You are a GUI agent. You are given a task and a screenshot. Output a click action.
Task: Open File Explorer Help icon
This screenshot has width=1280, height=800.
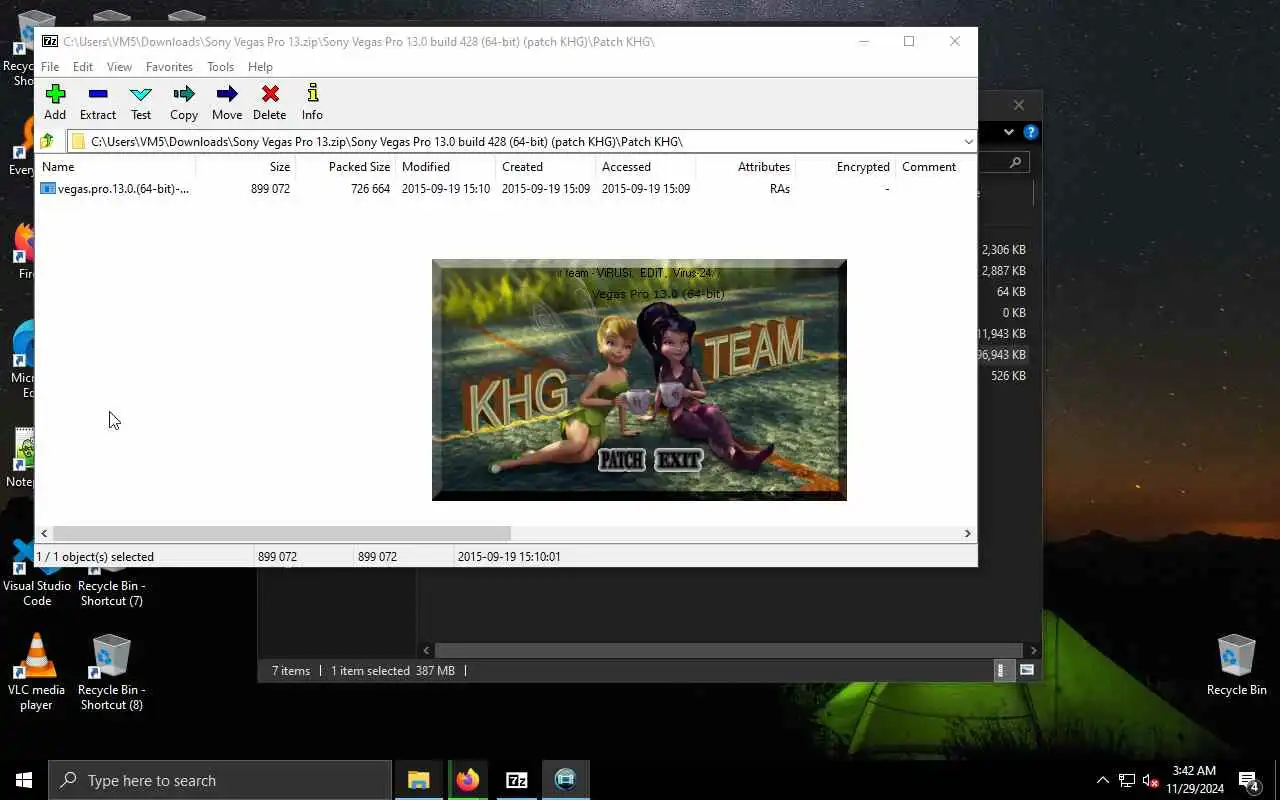(x=1030, y=132)
